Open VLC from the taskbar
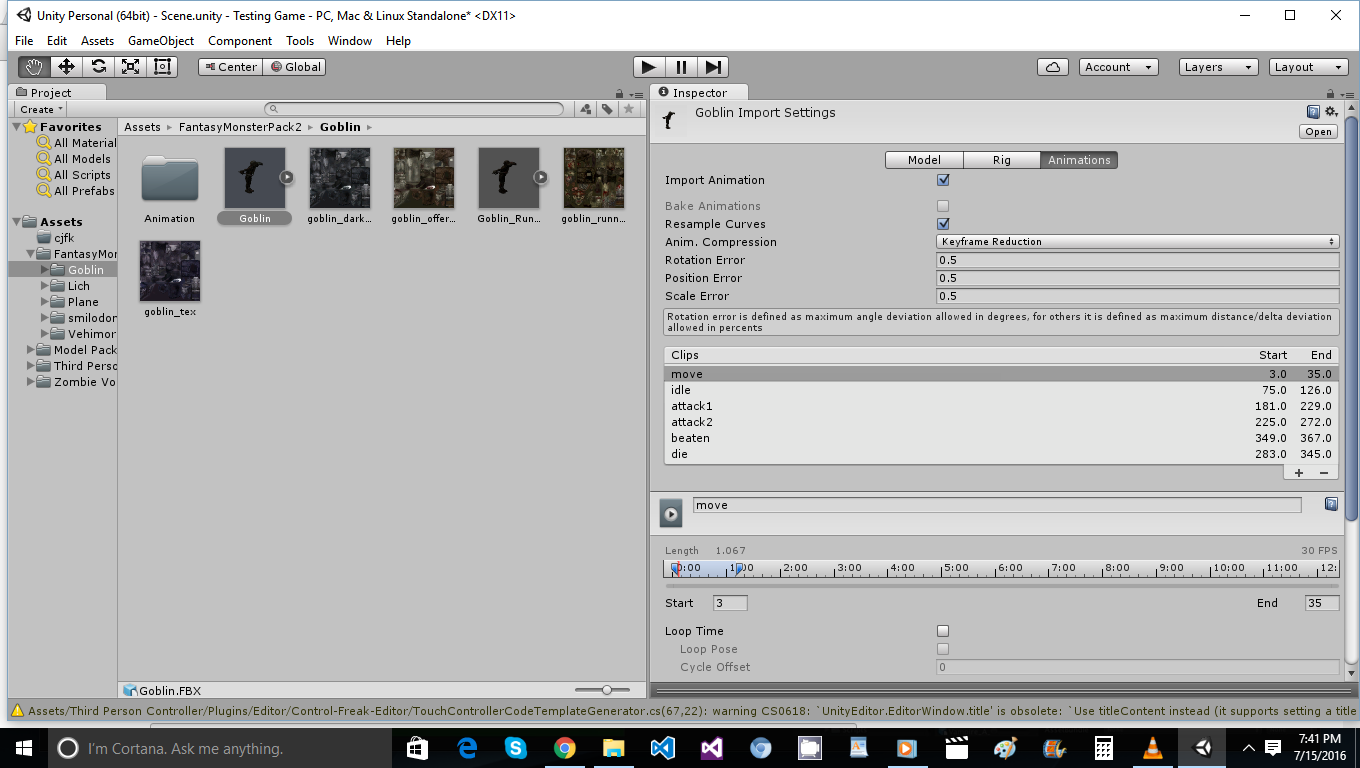The image size is (1360, 768). tap(1152, 748)
